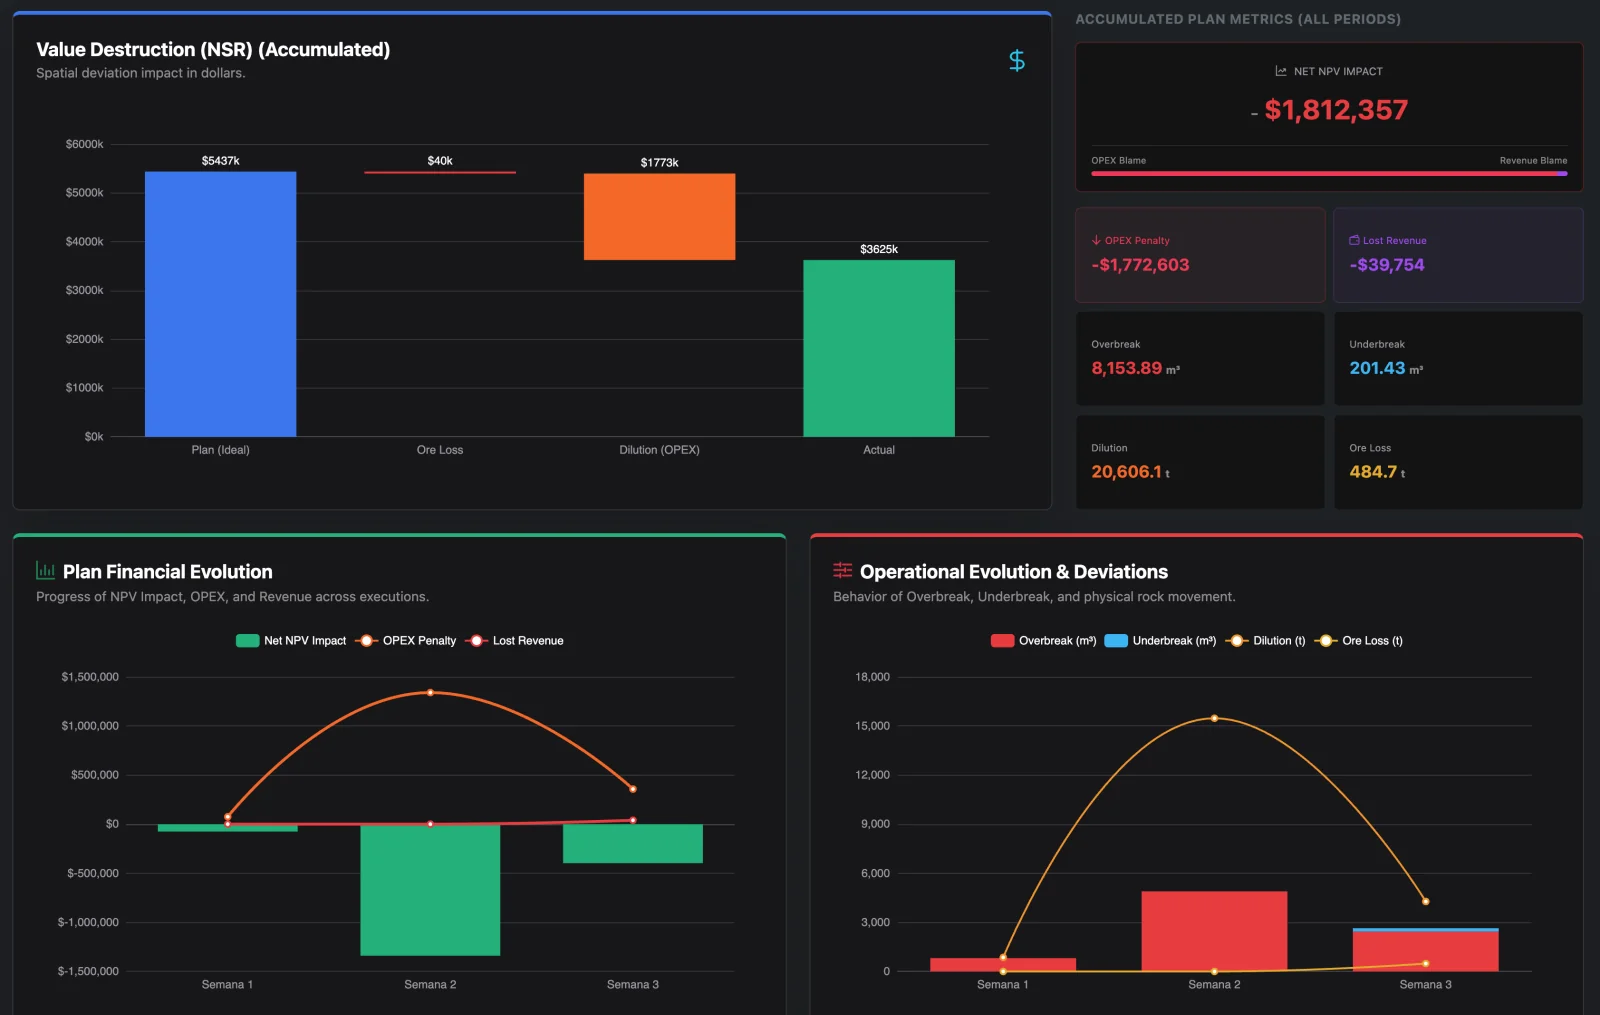Click the down arrow icon on OPEX Penalty
Image resolution: width=1600 pixels, height=1015 pixels.
pyautogui.click(x=1096, y=240)
